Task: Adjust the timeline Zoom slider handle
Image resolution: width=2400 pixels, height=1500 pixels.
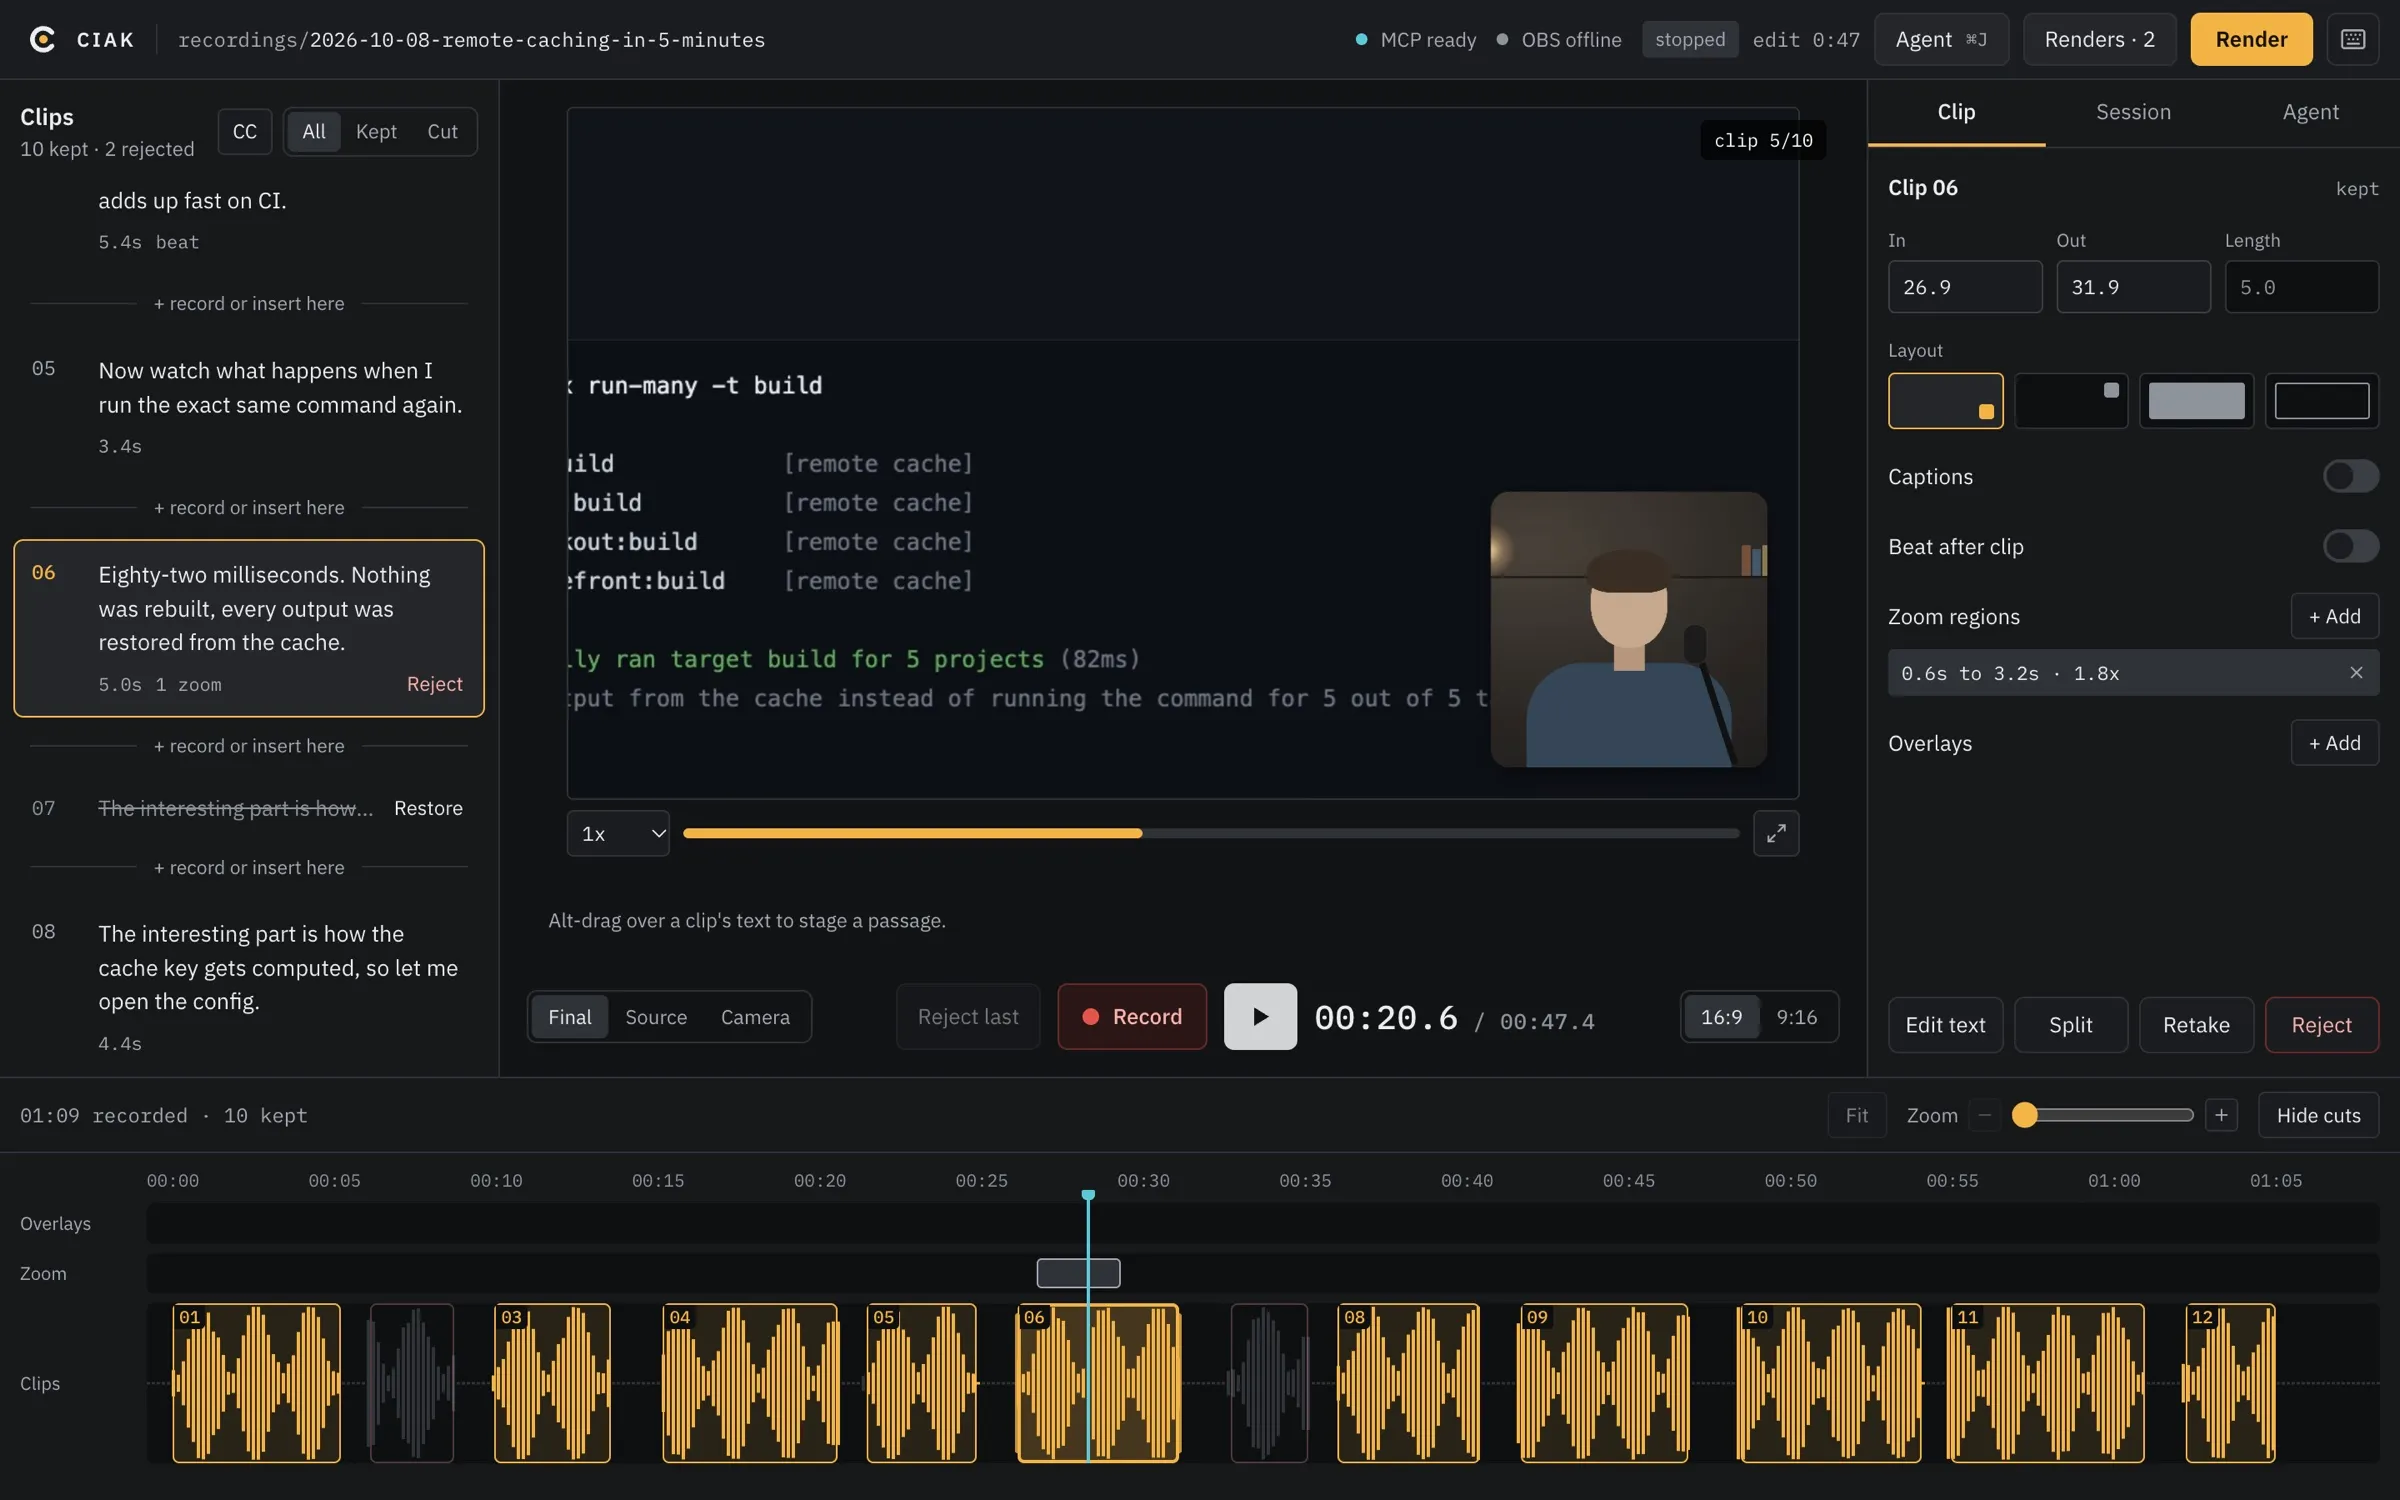Action: click(x=2024, y=1115)
